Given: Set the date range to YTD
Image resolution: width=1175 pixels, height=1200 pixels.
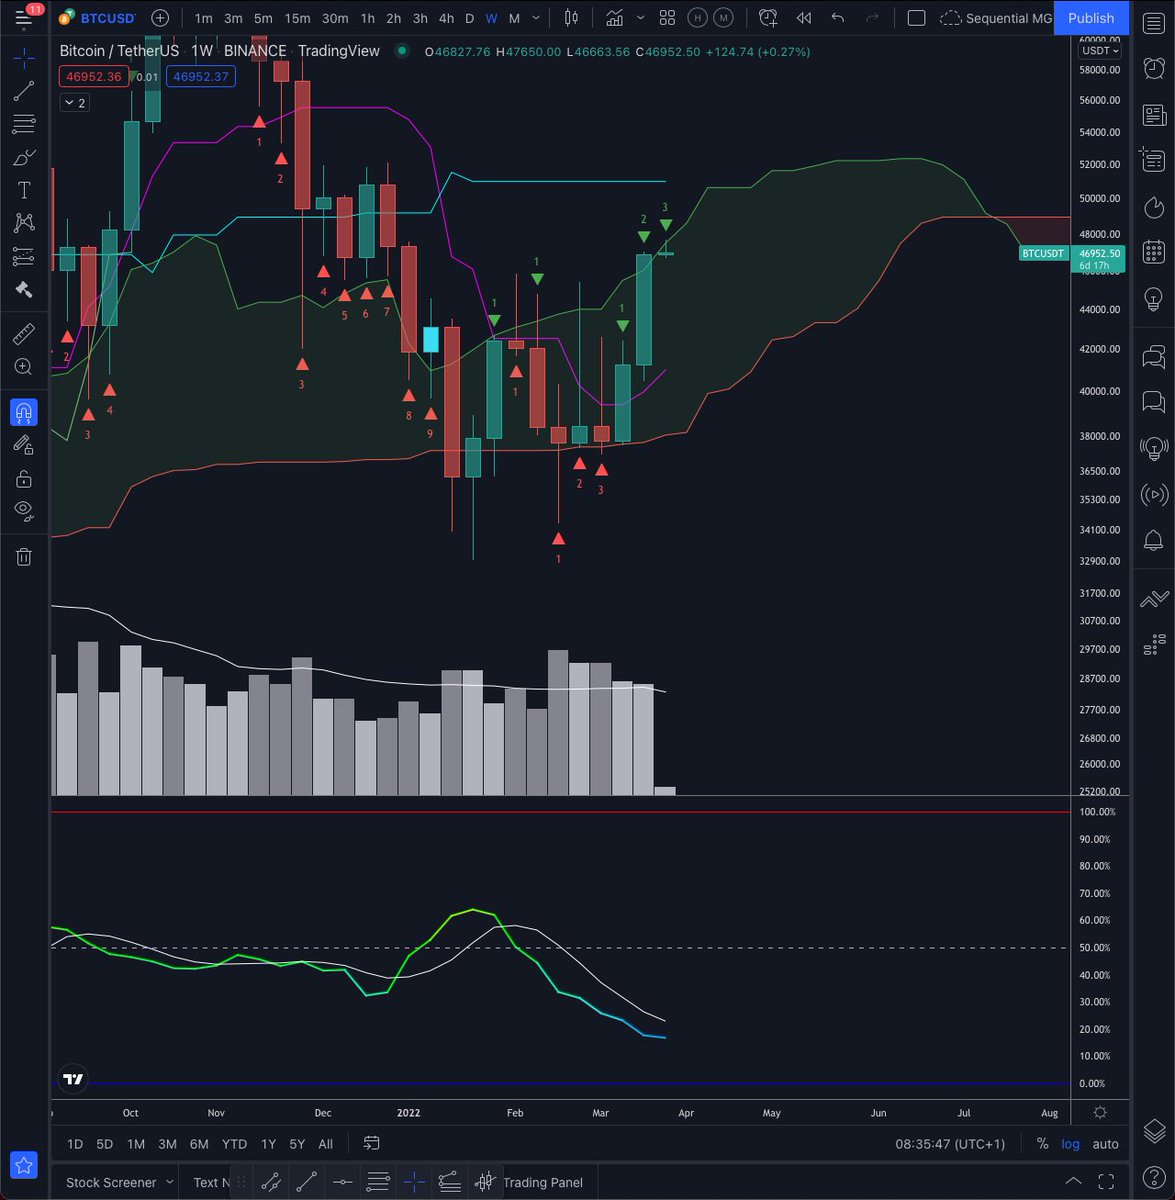Looking at the screenshot, I should point(234,1144).
